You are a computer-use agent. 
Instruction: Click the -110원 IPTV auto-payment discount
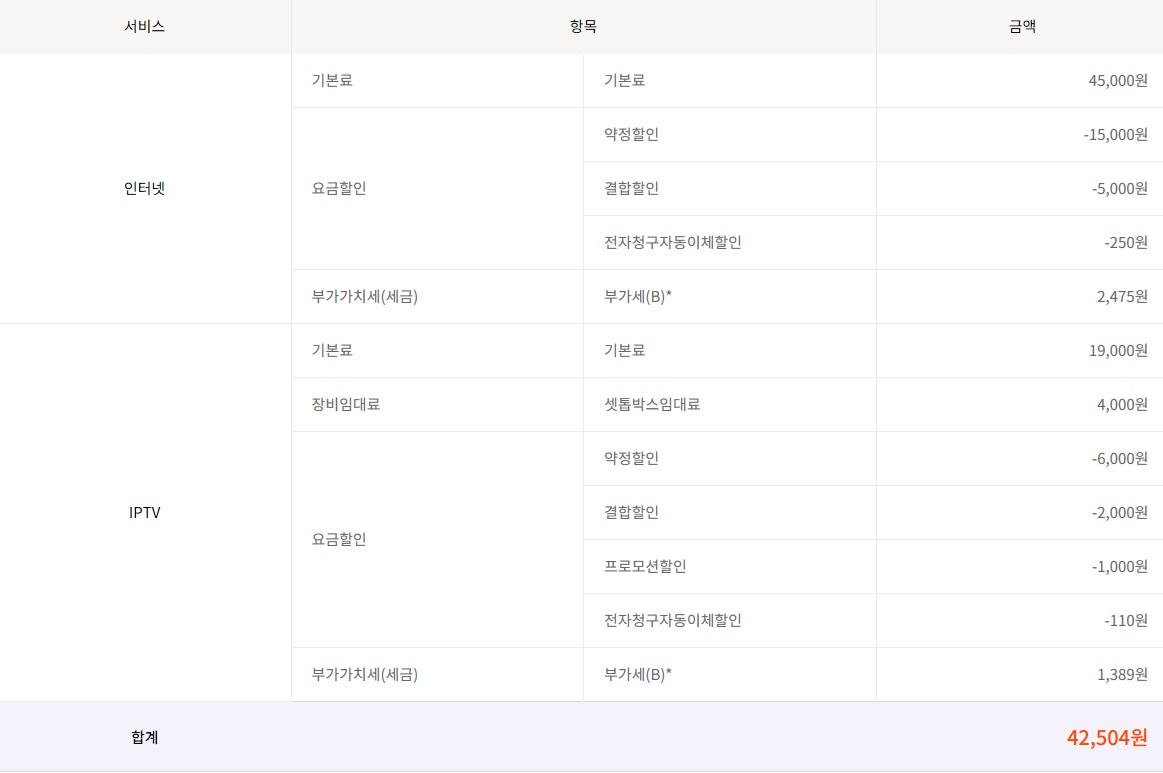coord(1126,620)
